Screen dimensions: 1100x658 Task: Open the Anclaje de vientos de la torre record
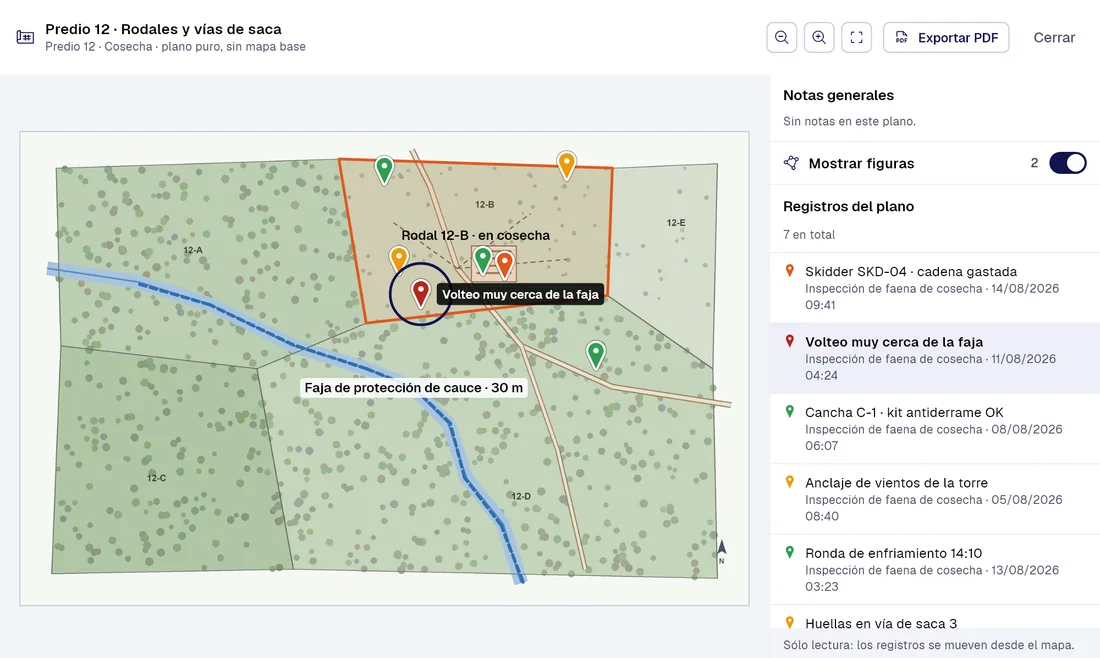(x=934, y=499)
